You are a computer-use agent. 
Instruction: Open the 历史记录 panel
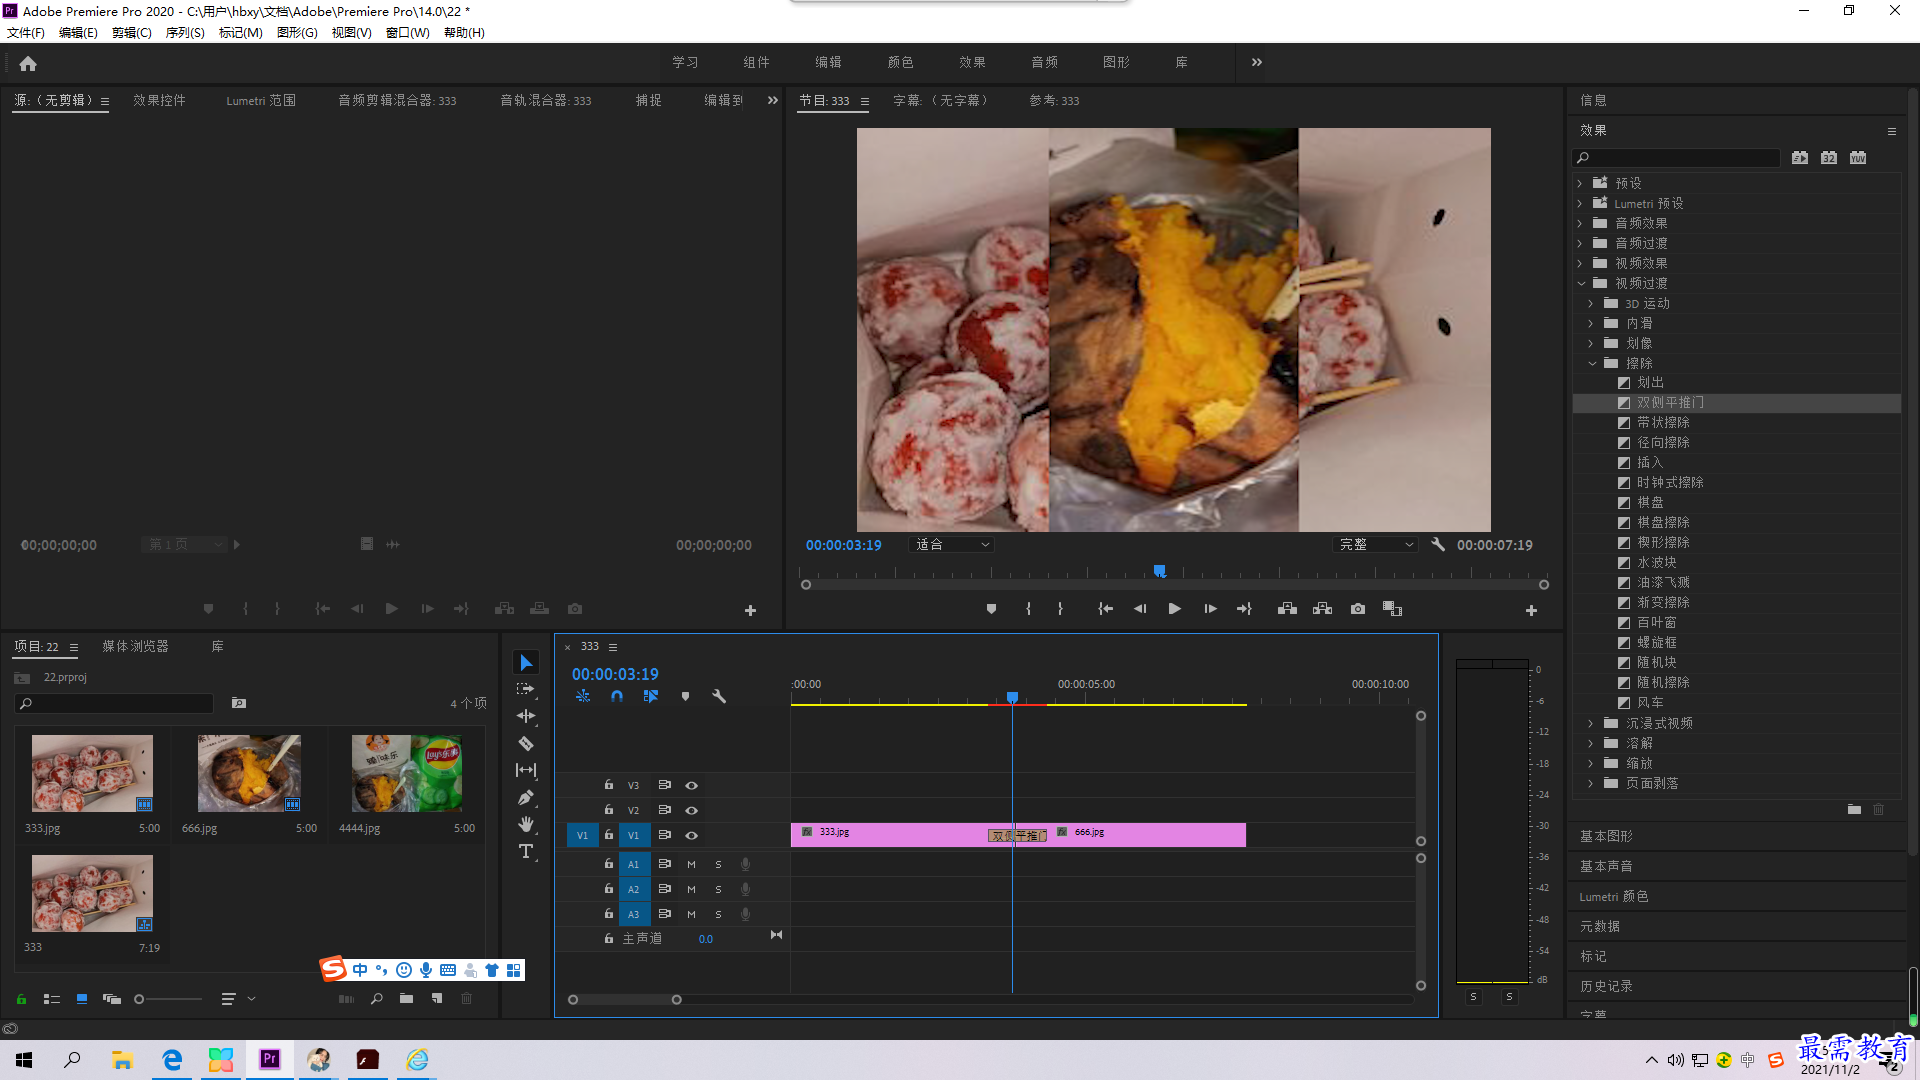point(1607,987)
